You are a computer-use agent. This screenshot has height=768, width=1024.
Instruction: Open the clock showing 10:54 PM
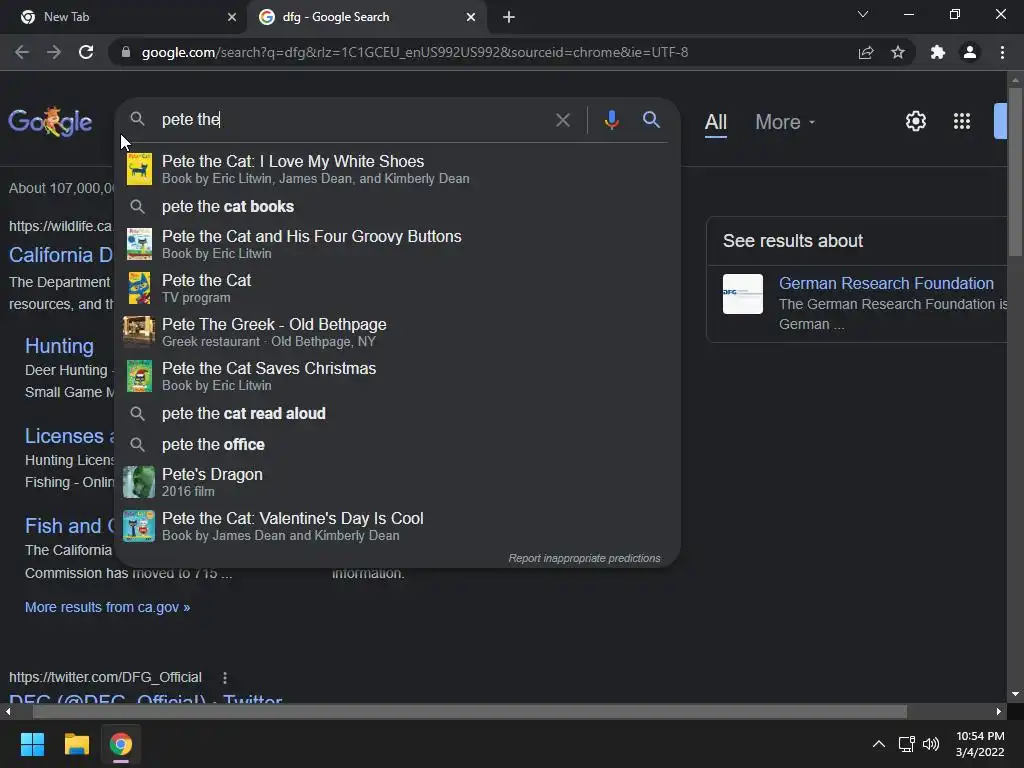(x=980, y=744)
